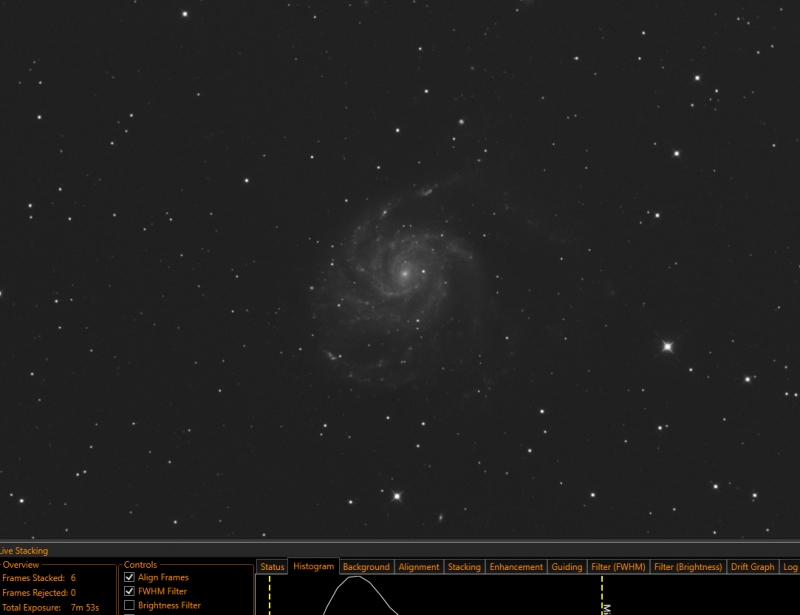Image resolution: width=800 pixels, height=615 pixels.
Task: Click the right yellow histogram mid-level marker
Action: (x=602, y=595)
